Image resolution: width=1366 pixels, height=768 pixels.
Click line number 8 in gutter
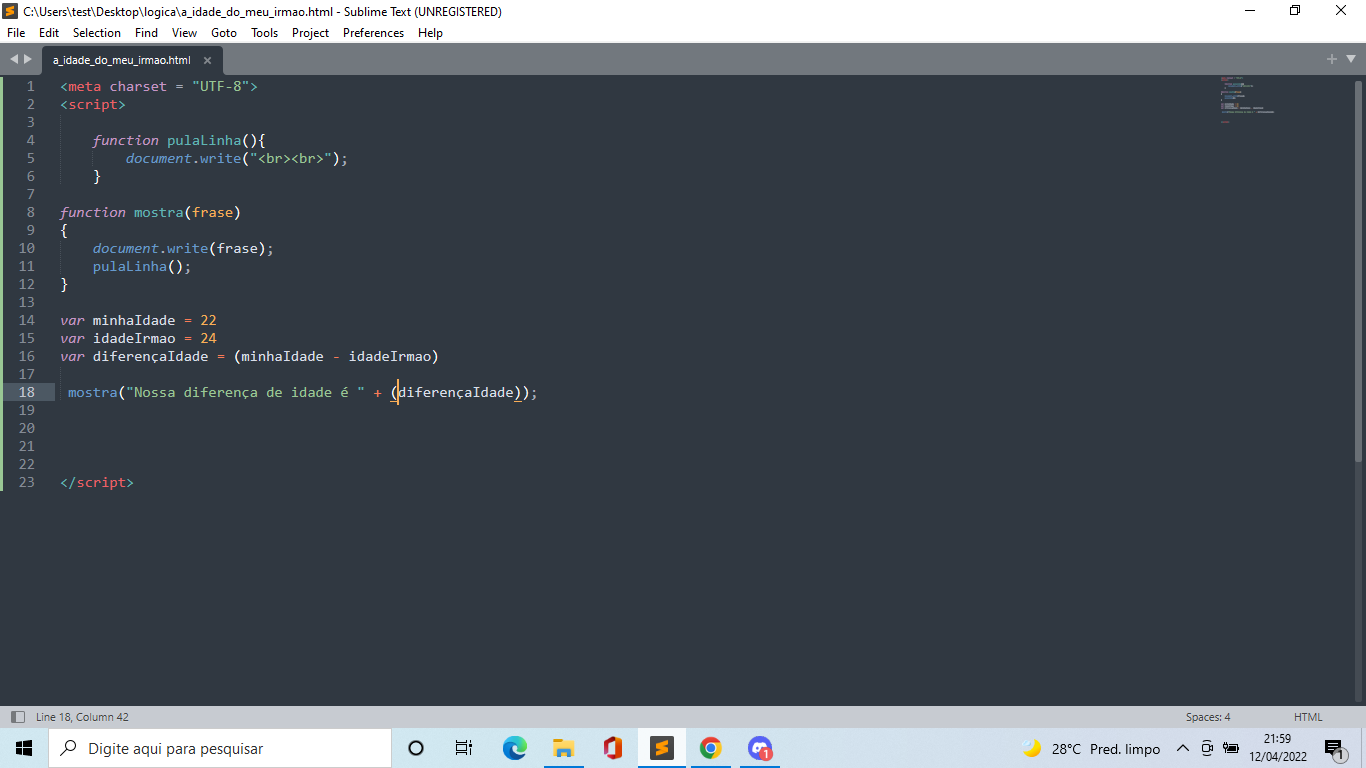[x=30, y=212]
